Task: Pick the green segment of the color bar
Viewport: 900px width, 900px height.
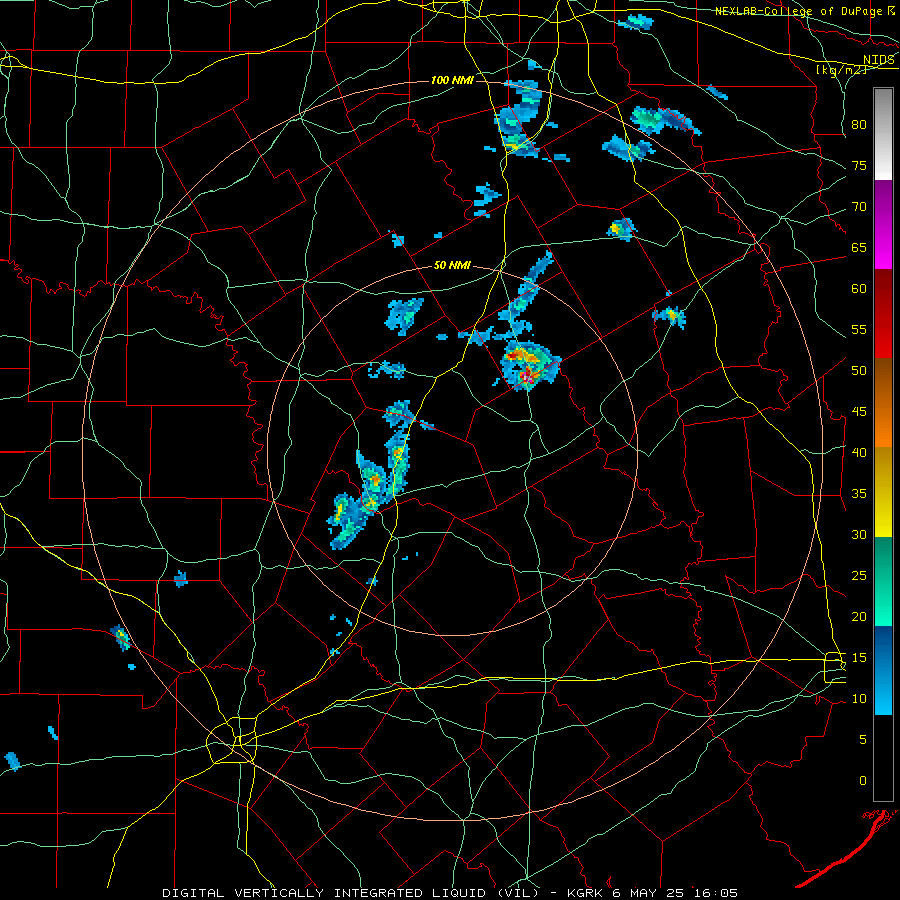Action: (x=883, y=581)
